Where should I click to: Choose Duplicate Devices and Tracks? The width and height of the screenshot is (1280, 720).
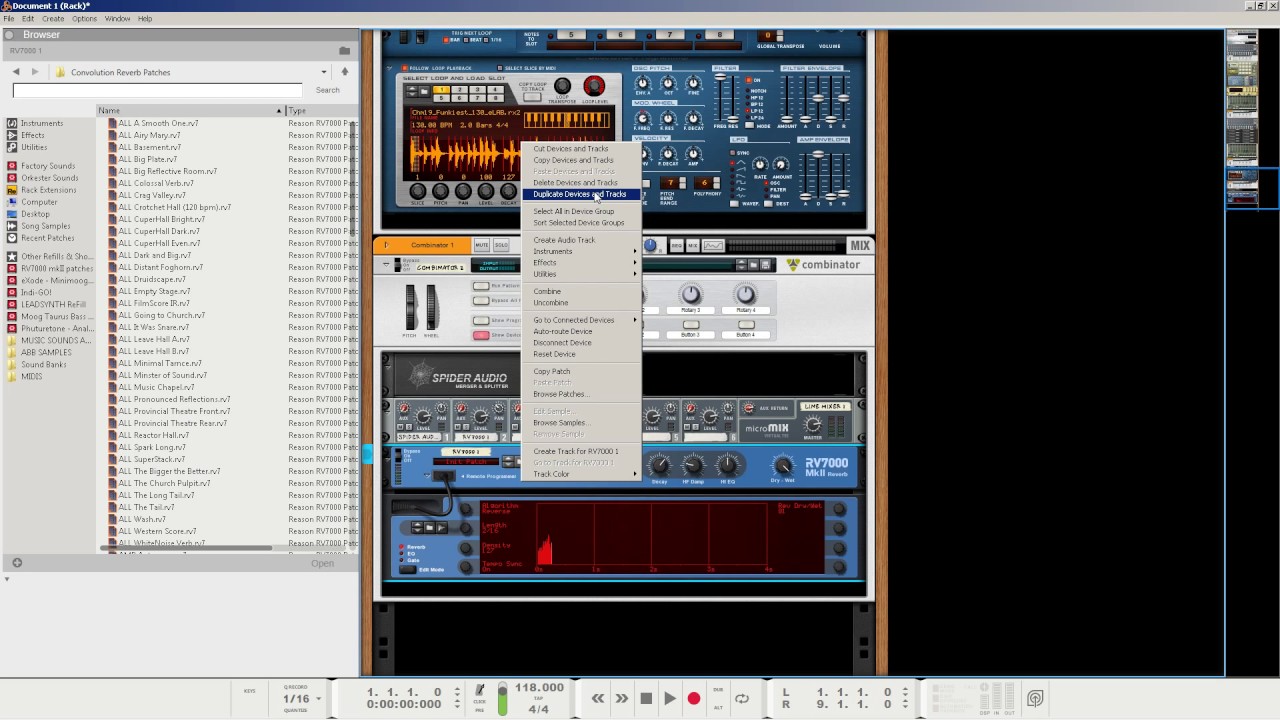tap(582, 194)
